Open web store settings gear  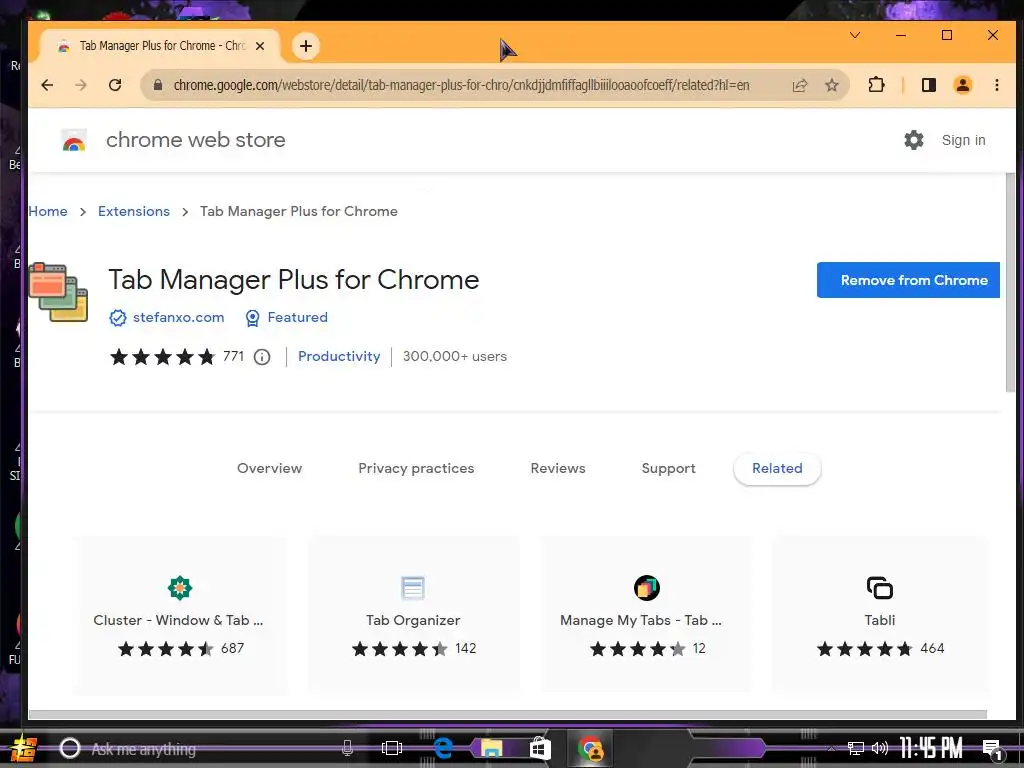coord(914,140)
